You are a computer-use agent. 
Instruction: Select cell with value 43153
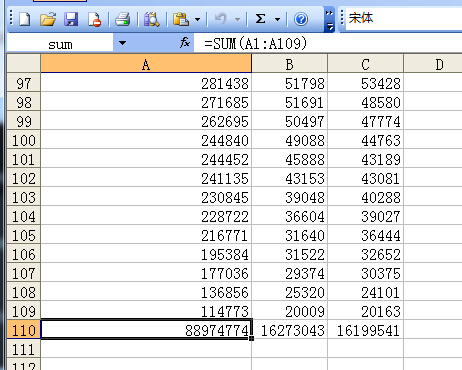289,178
